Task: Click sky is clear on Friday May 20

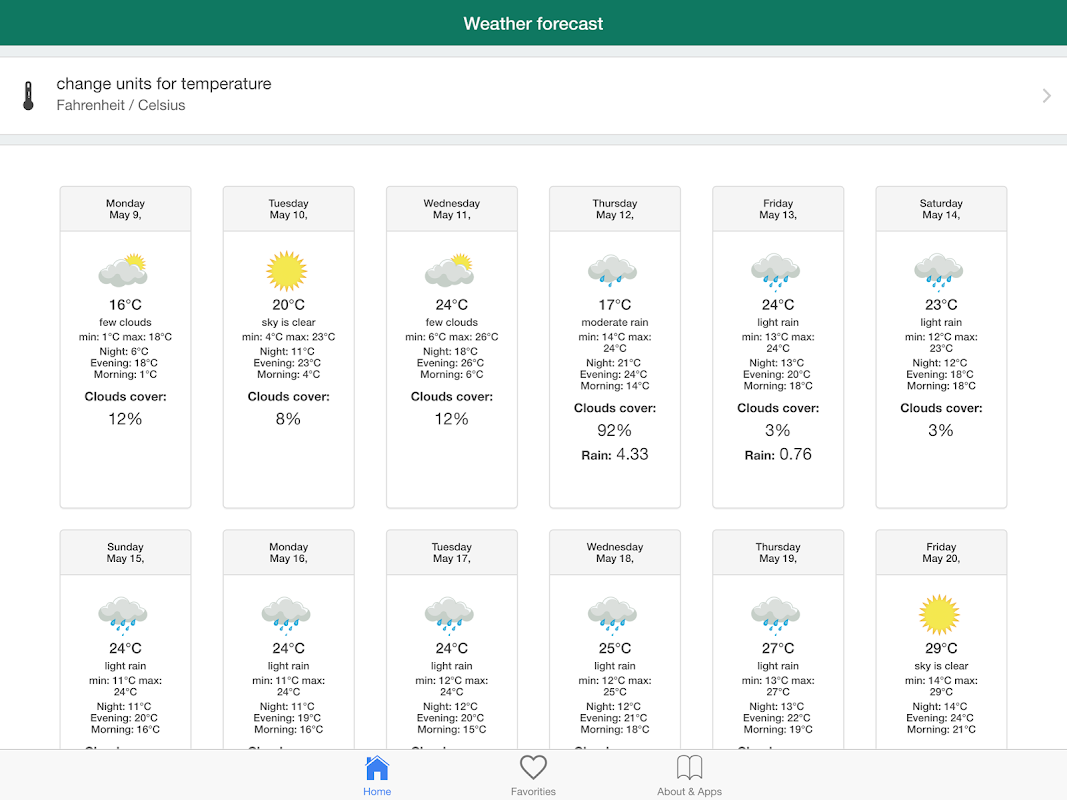Action: point(941,666)
